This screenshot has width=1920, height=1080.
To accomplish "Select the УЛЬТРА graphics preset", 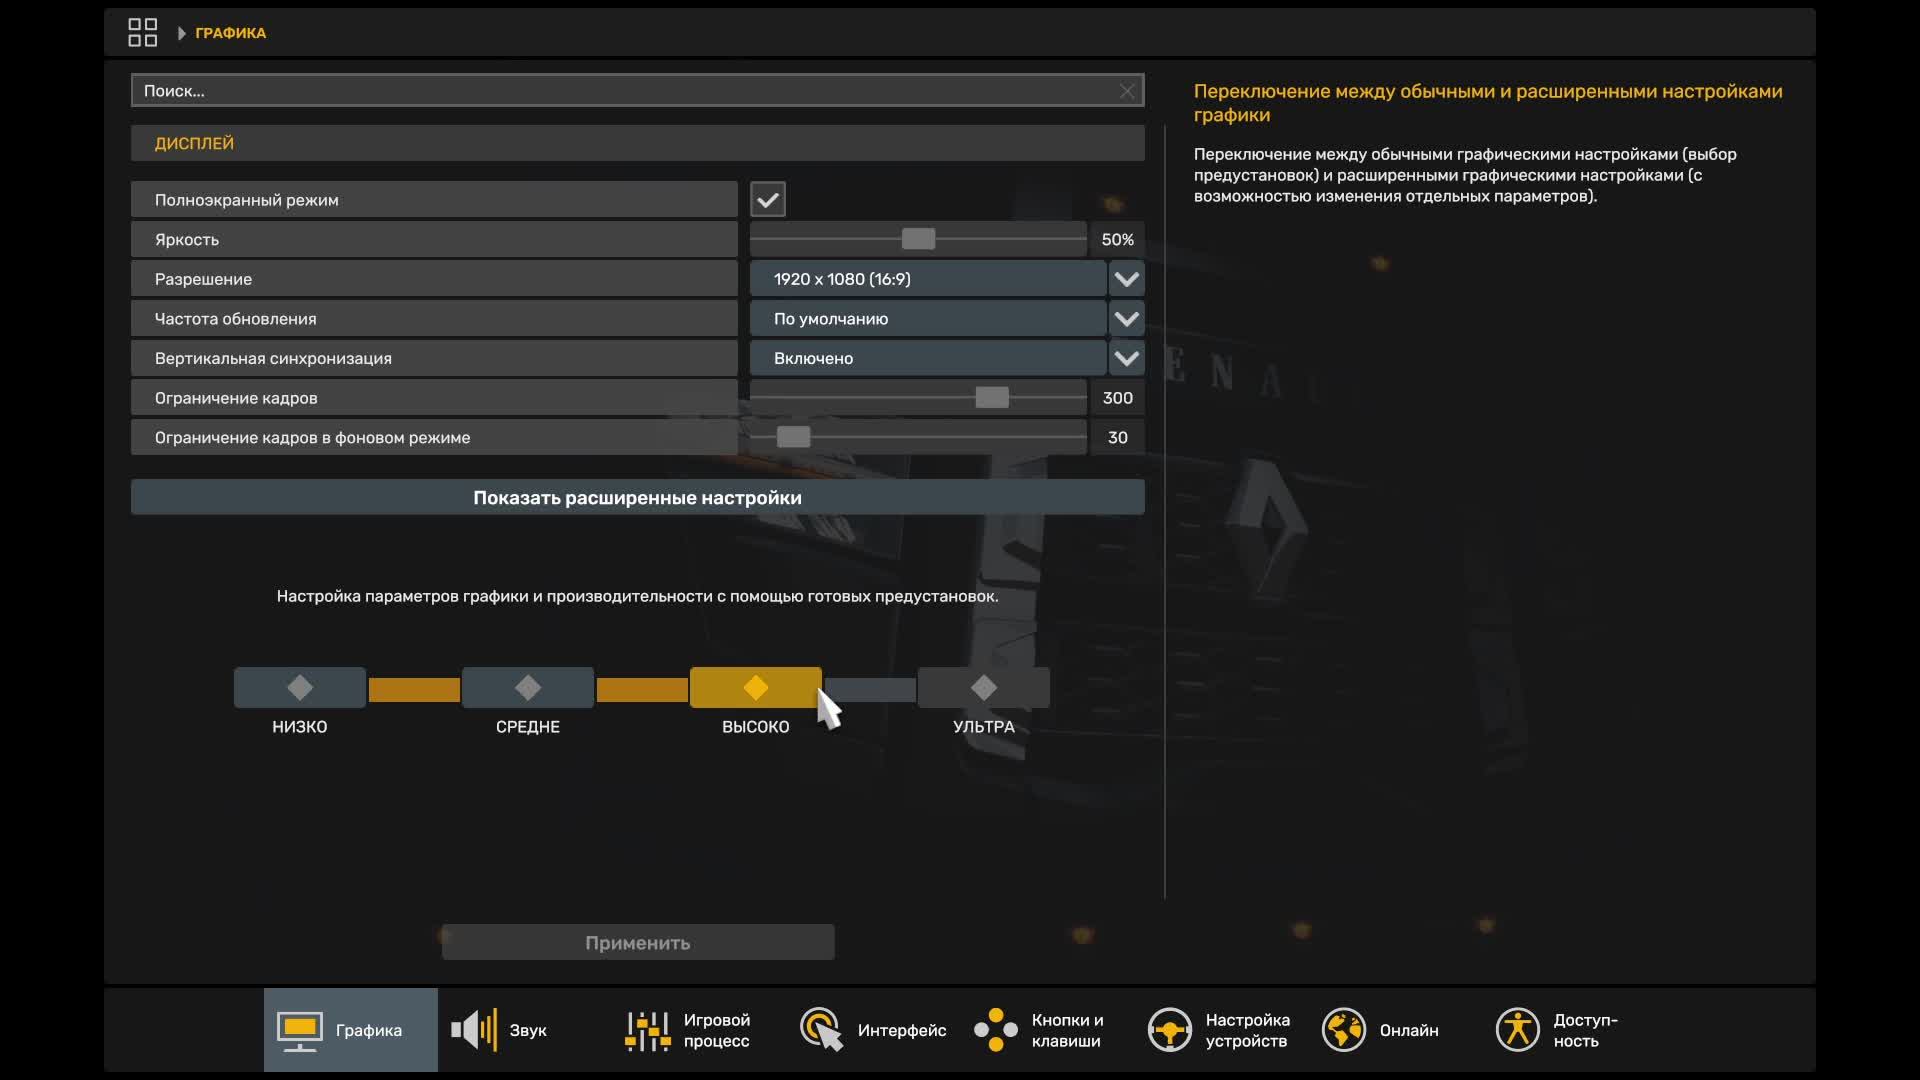I will click(984, 688).
